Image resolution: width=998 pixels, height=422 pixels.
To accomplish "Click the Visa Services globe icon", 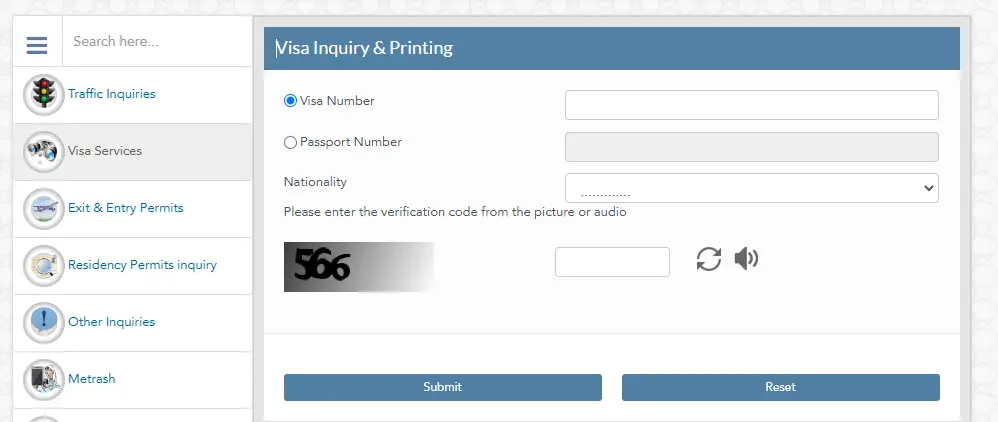I will tap(44, 151).
